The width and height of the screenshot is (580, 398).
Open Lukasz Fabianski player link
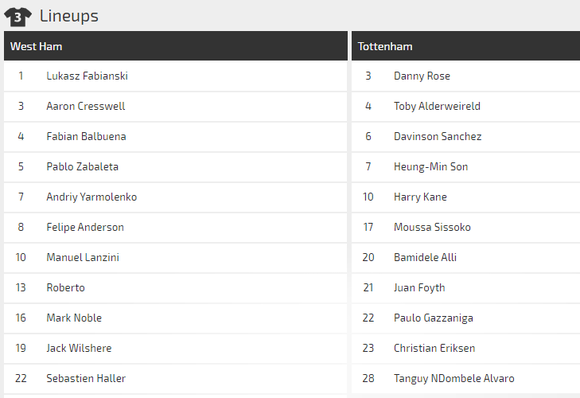[87, 76]
